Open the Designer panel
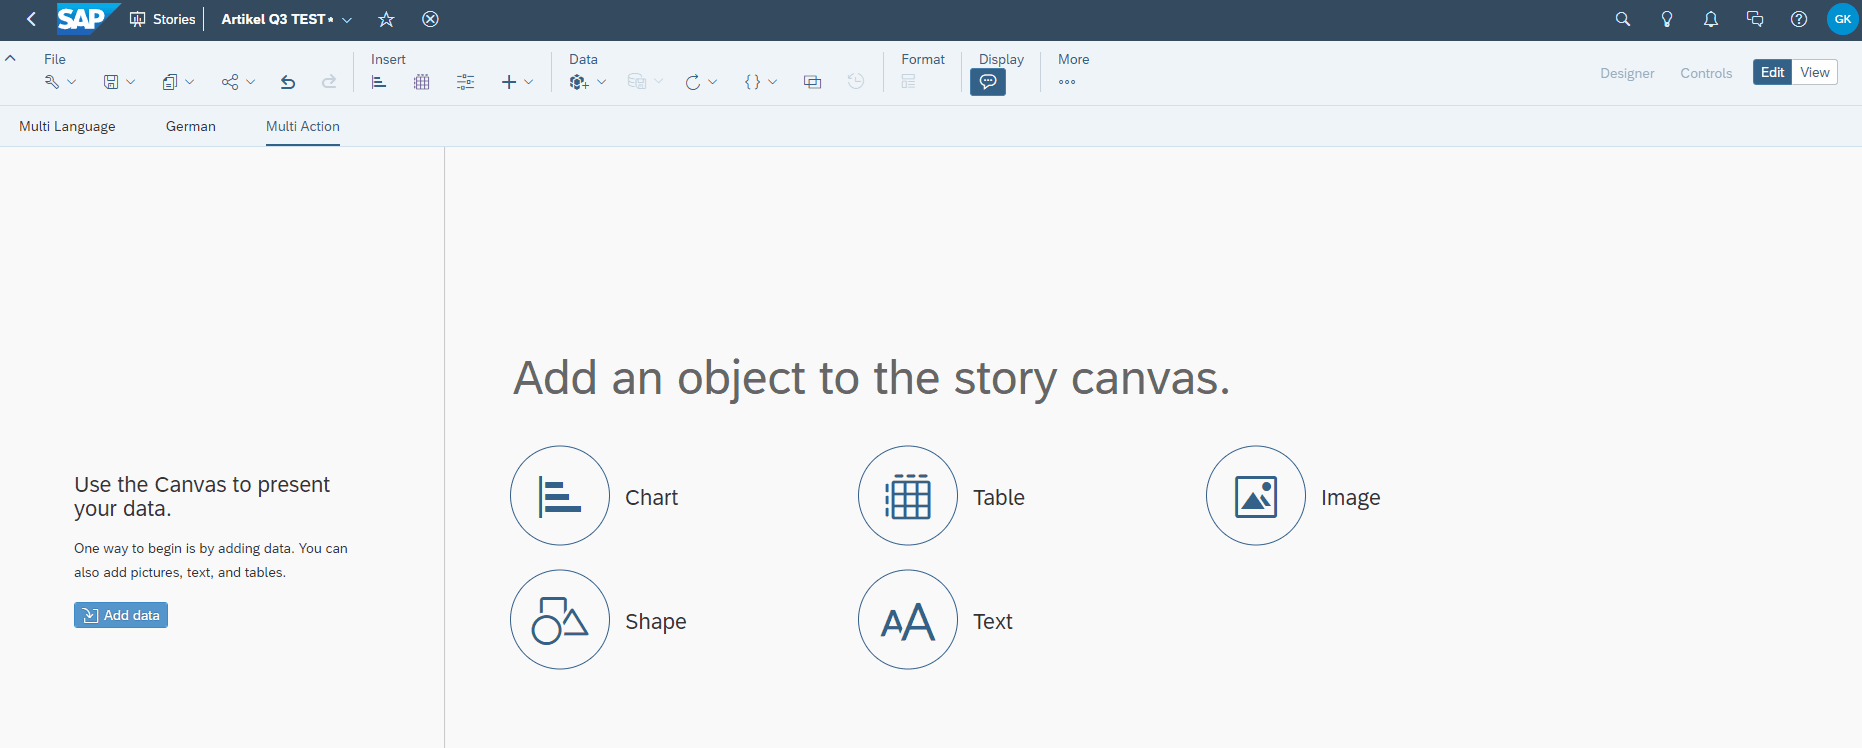 [1627, 73]
